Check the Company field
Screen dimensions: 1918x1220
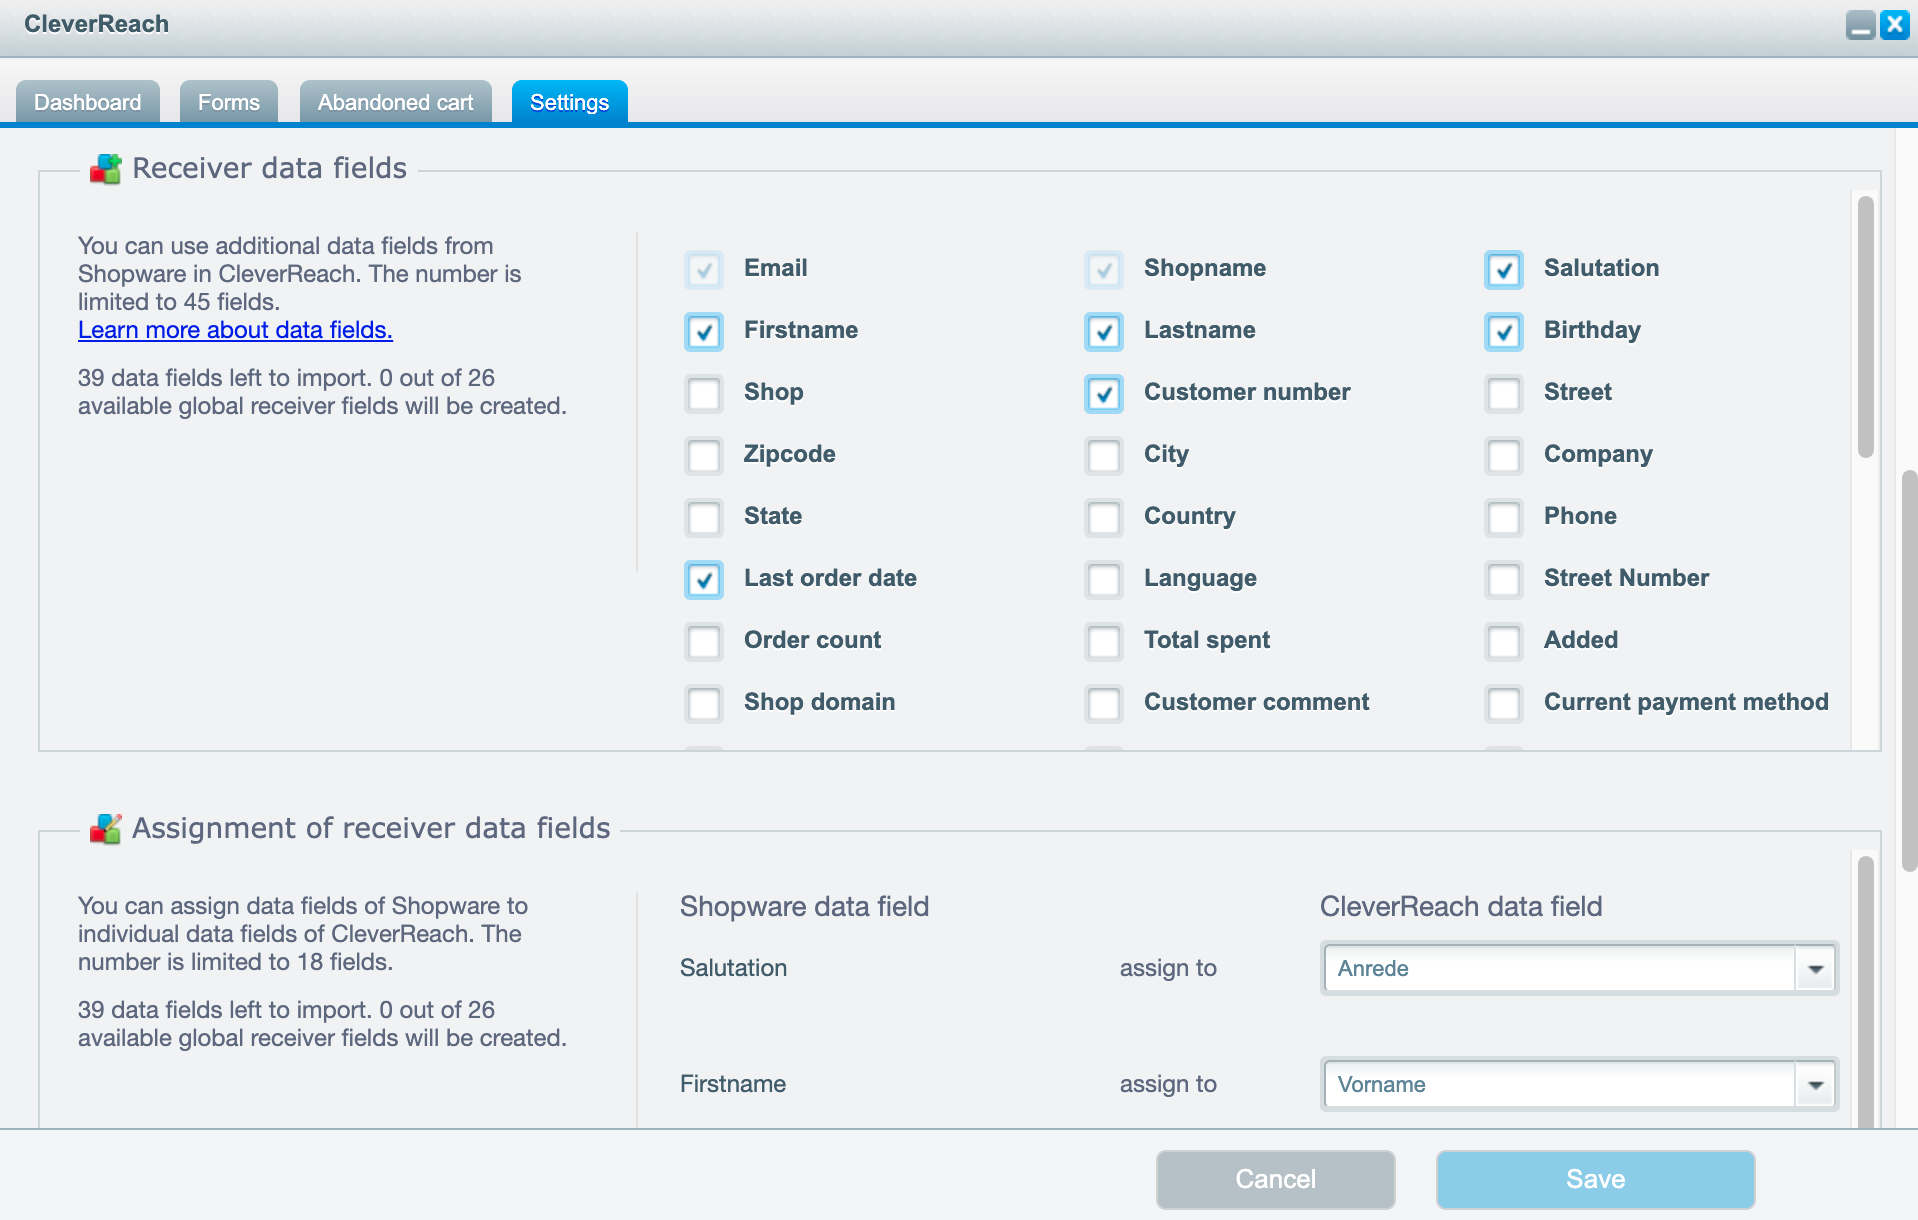[1504, 456]
